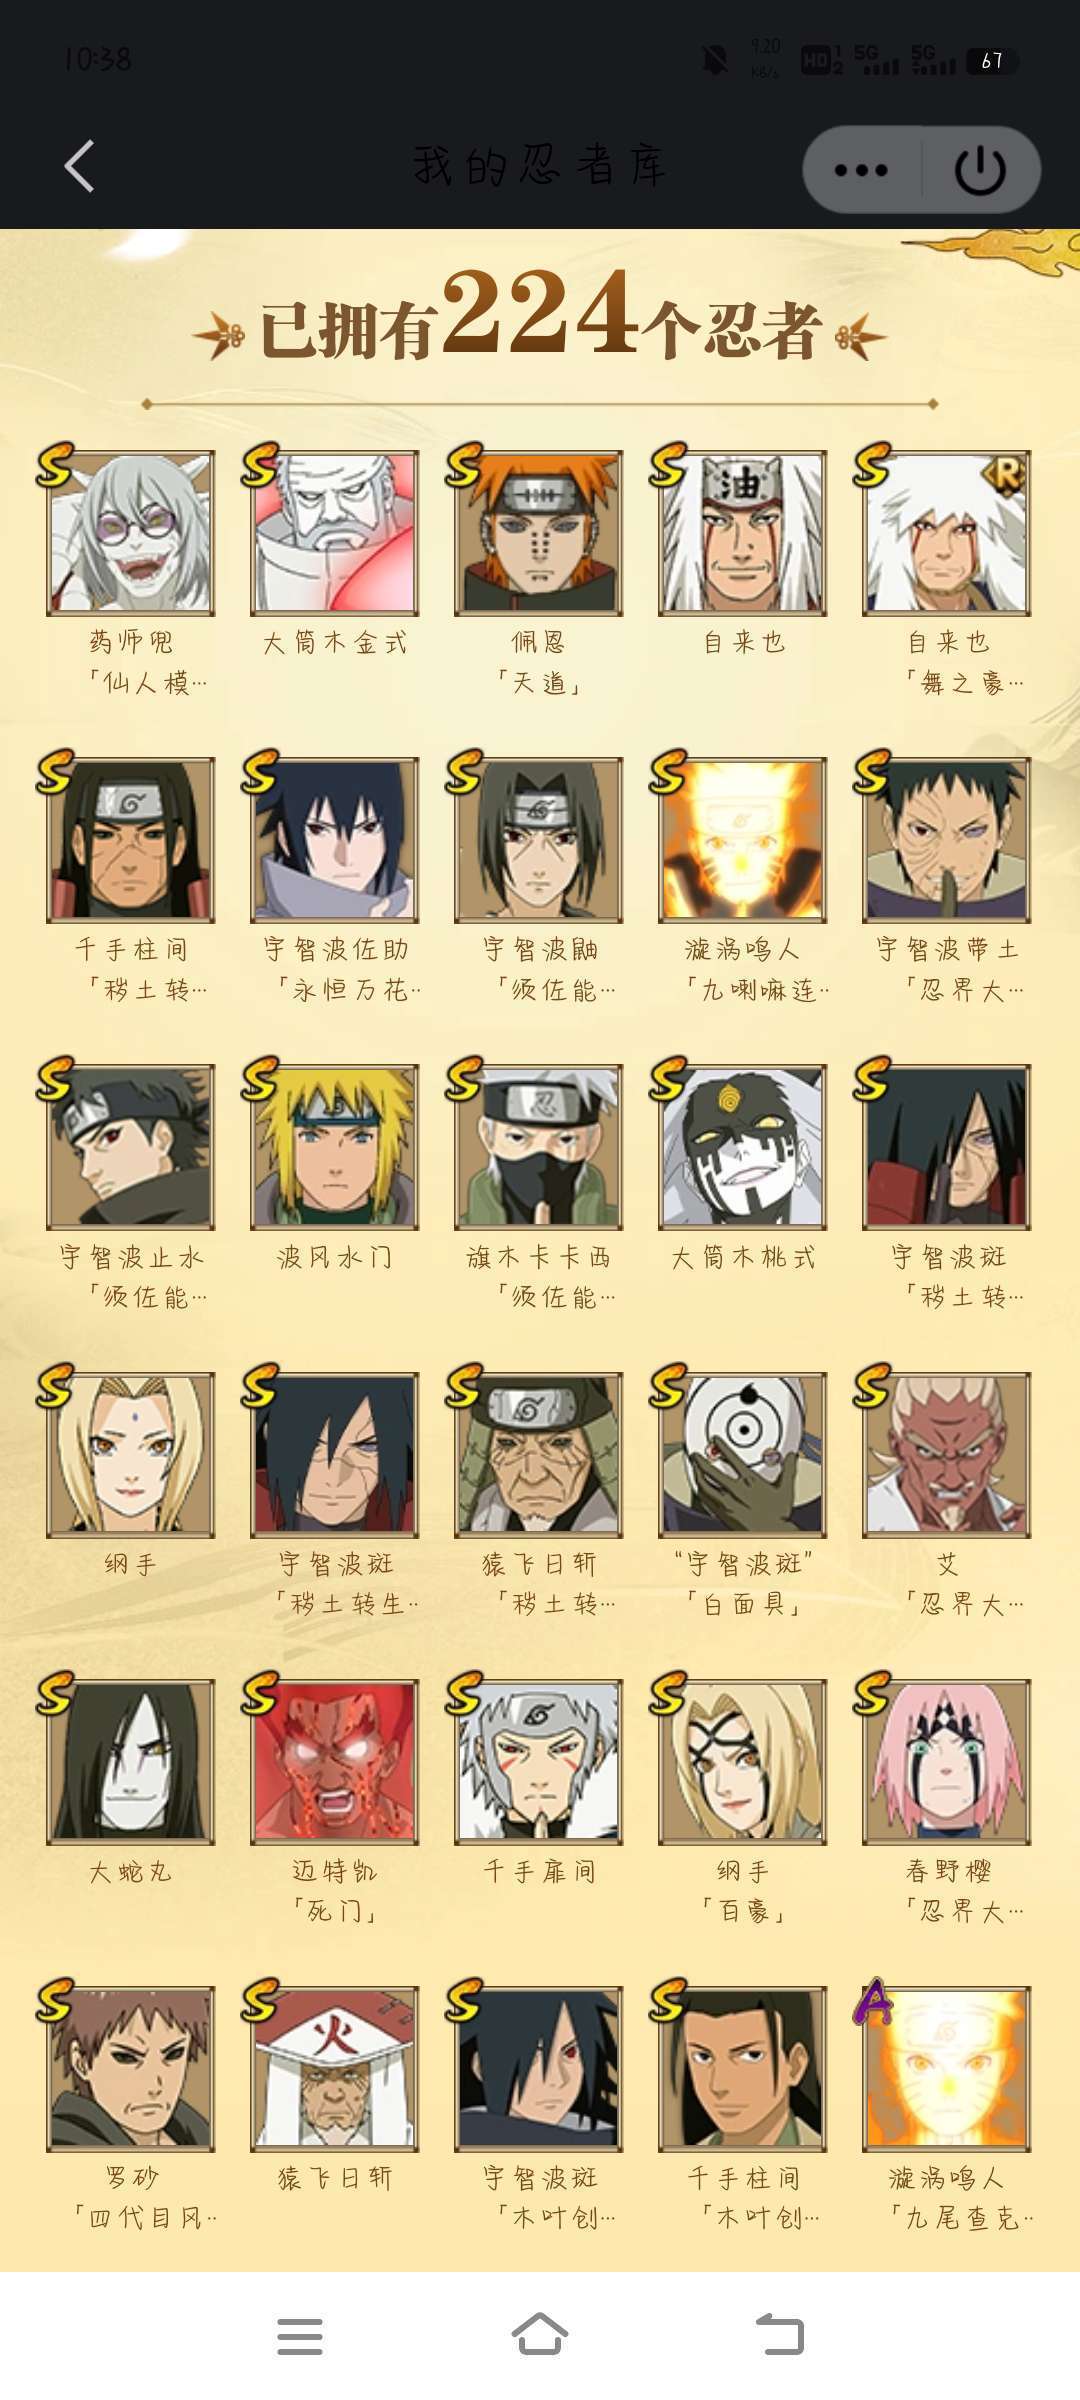Select 大筒木金式 ninja portrait
The width and height of the screenshot is (1080, 2400).
(335, 533)
